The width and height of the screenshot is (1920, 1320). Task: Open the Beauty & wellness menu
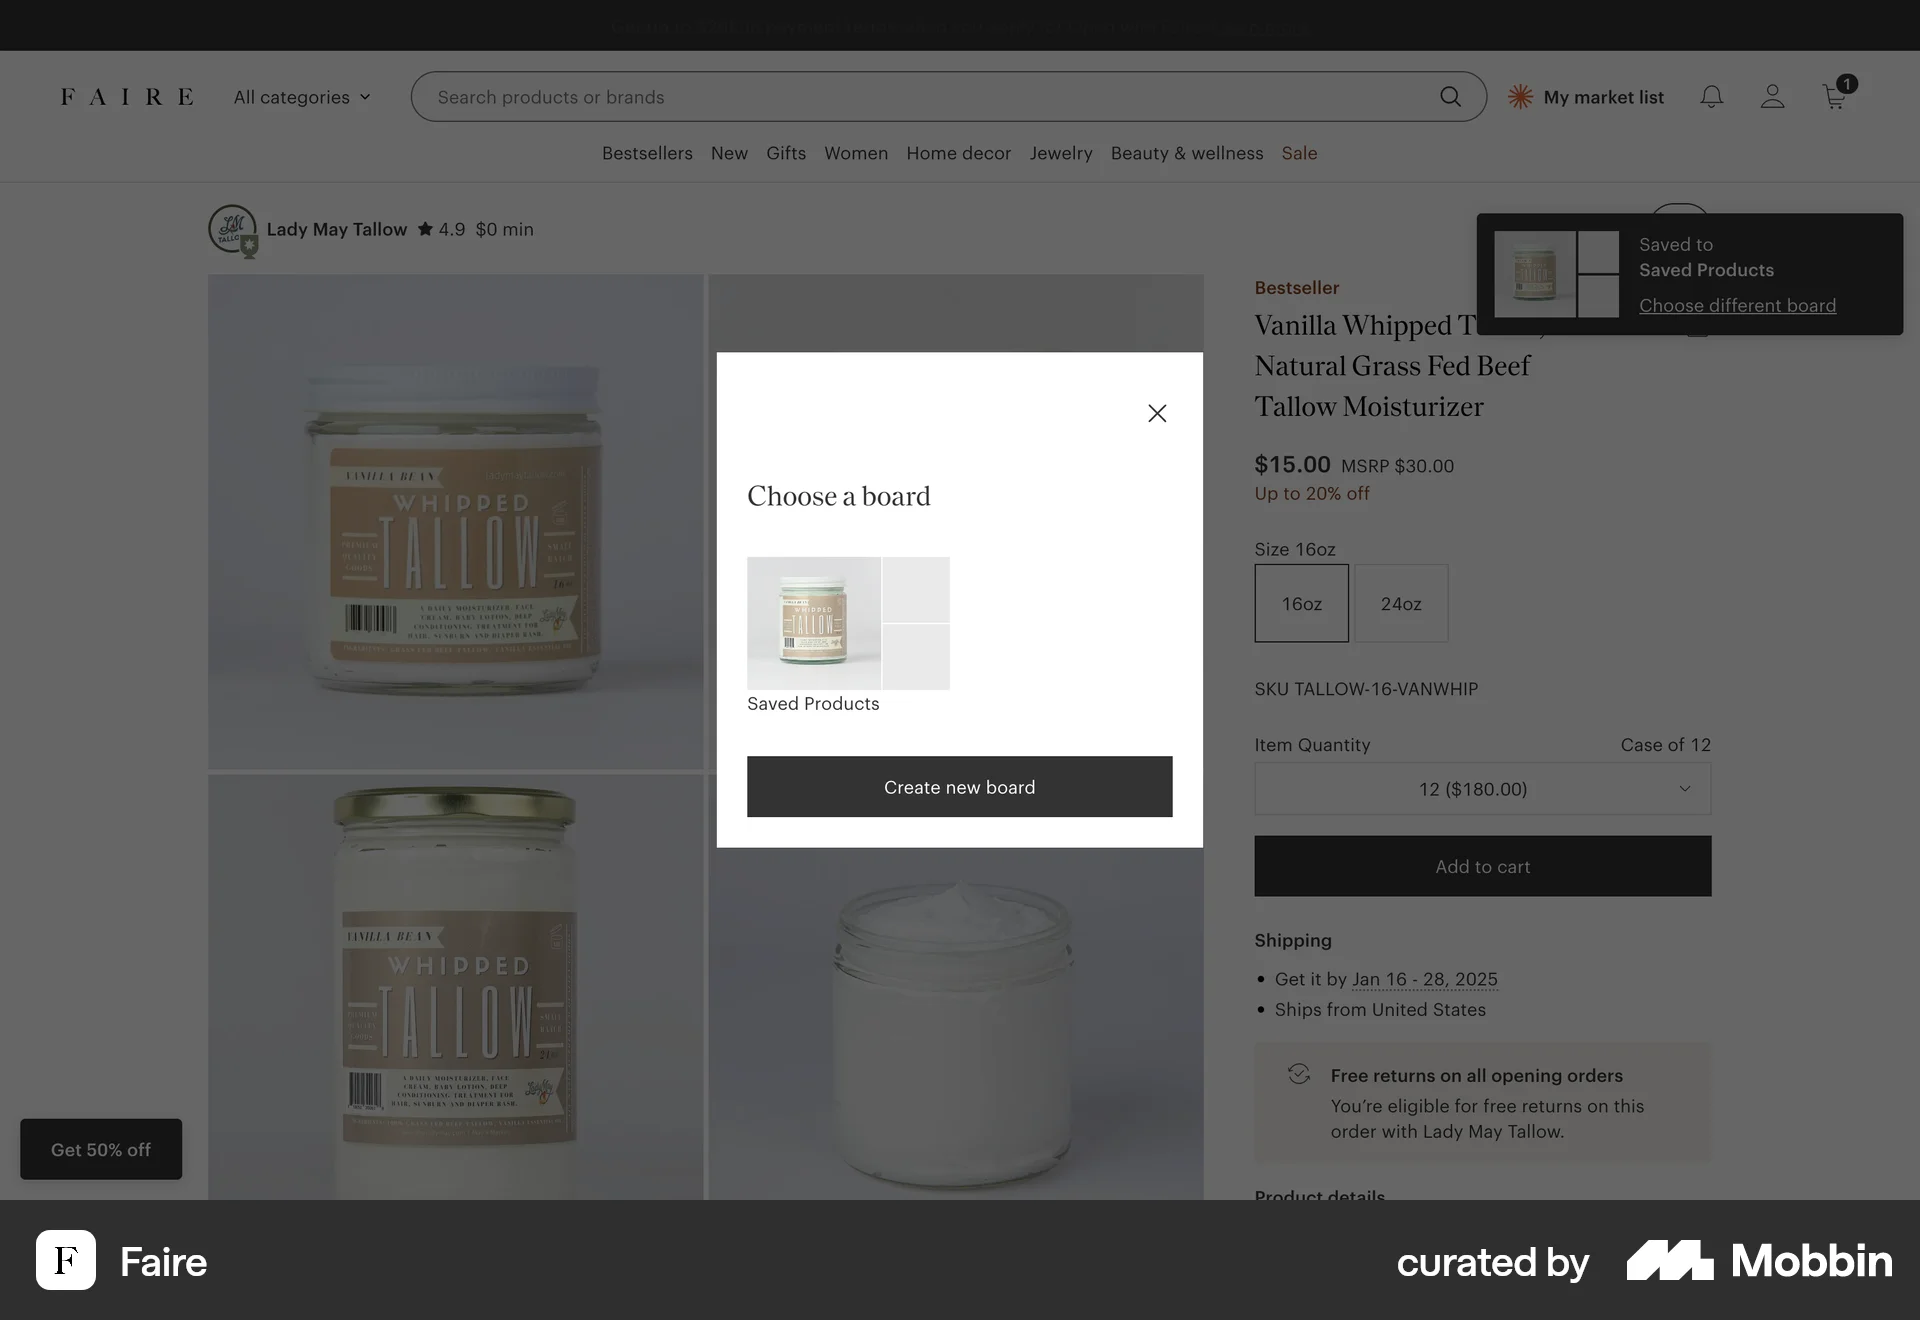(1187, 153)
